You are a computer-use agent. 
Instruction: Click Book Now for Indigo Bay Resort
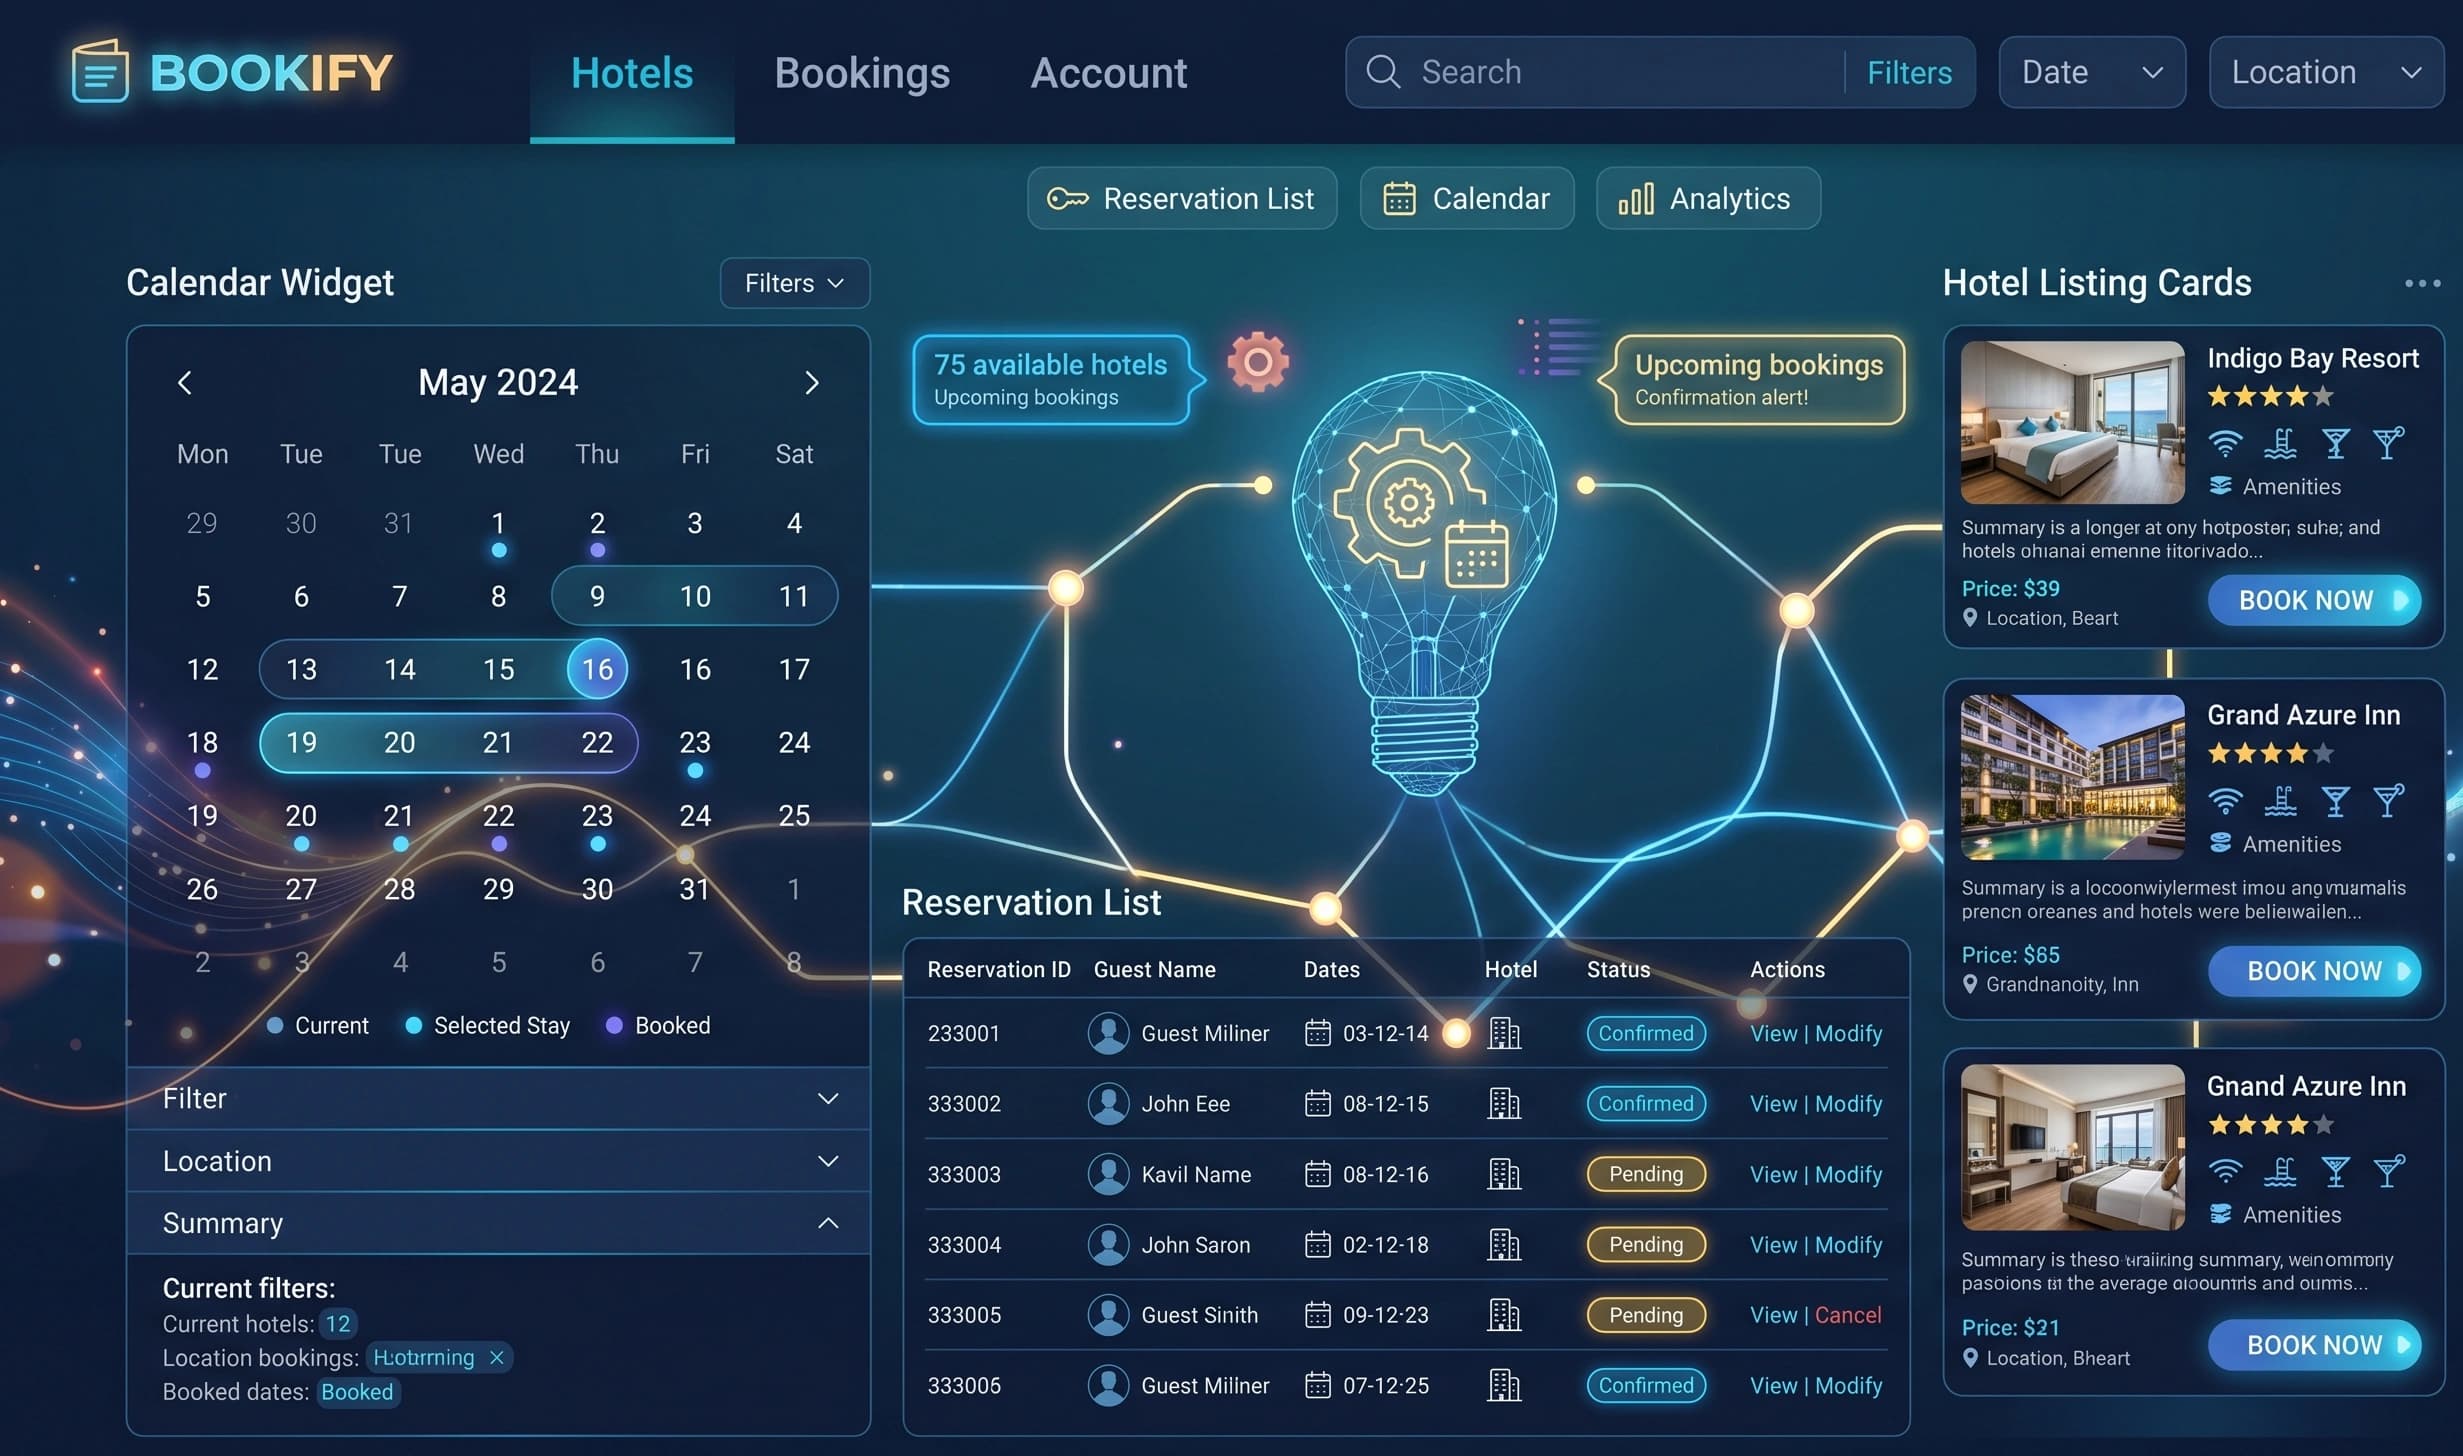pos(2314,600)
